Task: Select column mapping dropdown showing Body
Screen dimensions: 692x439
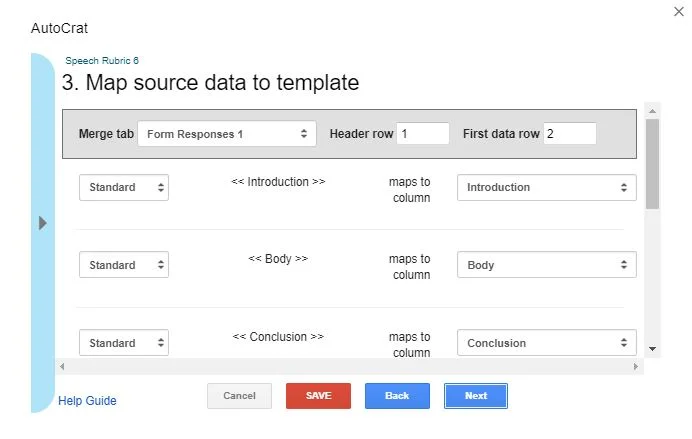Action: click(x=546, y=265)
